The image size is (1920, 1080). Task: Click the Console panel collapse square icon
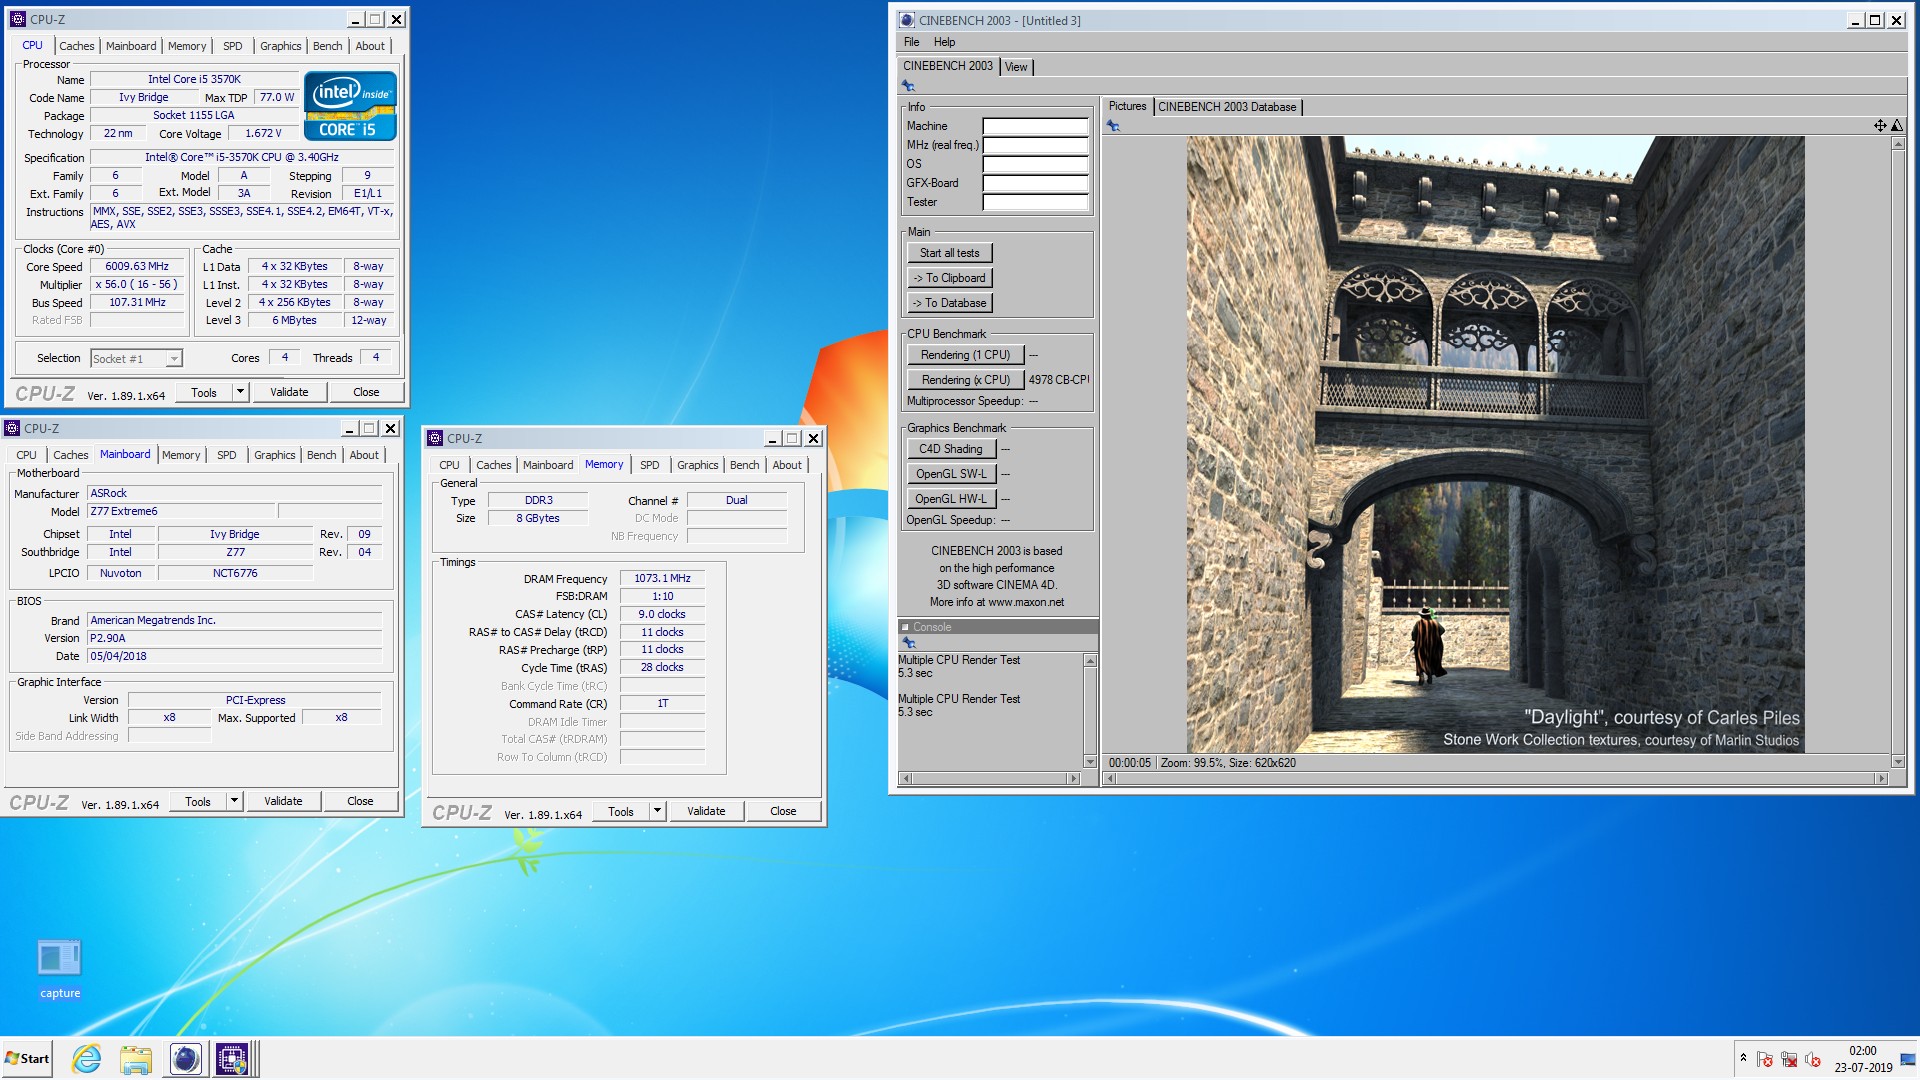[905, 627]
